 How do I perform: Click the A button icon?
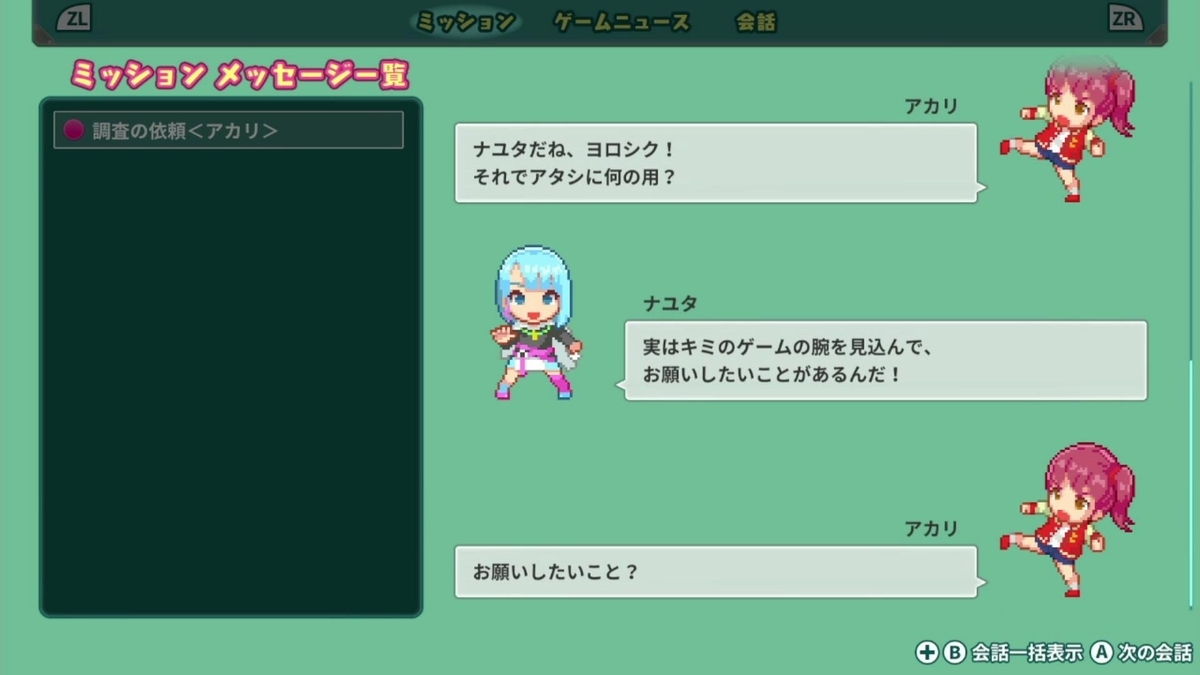[1101, 652]
